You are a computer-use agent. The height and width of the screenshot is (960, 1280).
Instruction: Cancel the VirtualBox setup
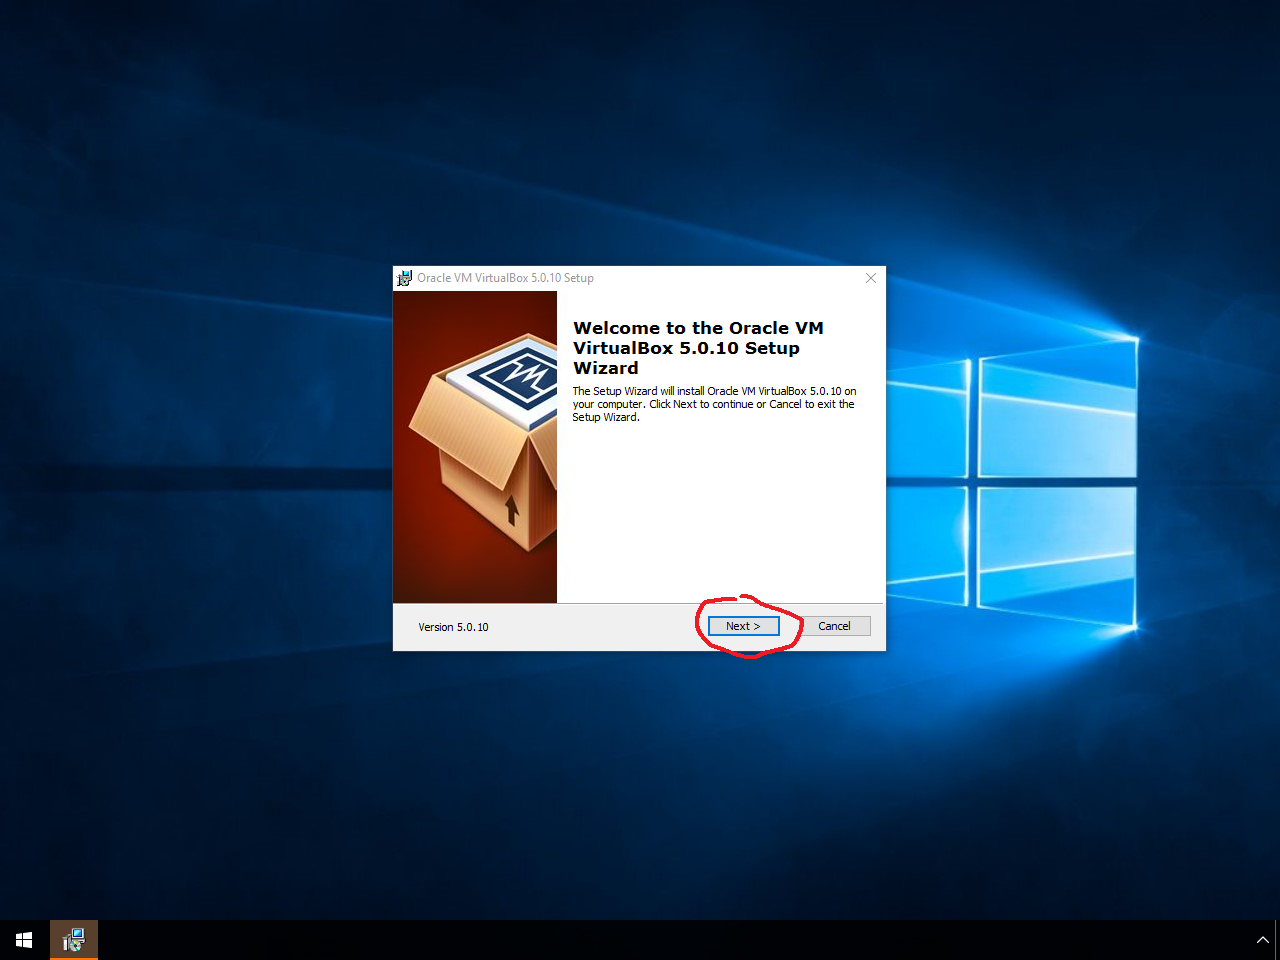coord(834,626)
